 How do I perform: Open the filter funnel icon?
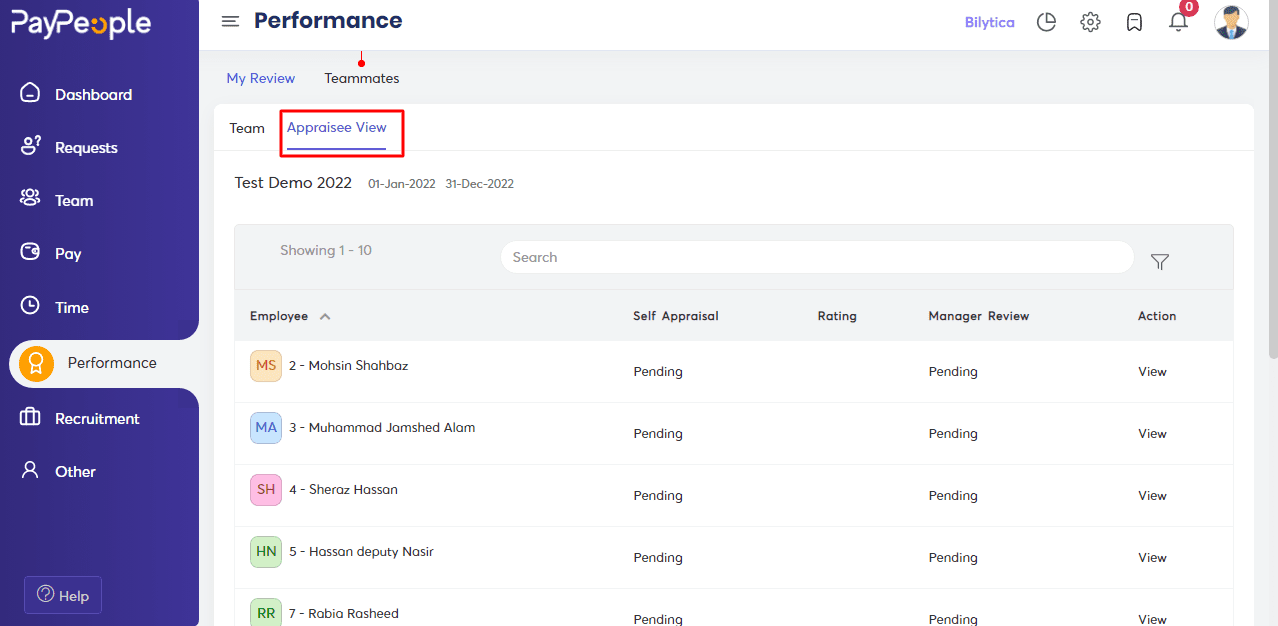pyautogui.click(x=1160, y=261)
